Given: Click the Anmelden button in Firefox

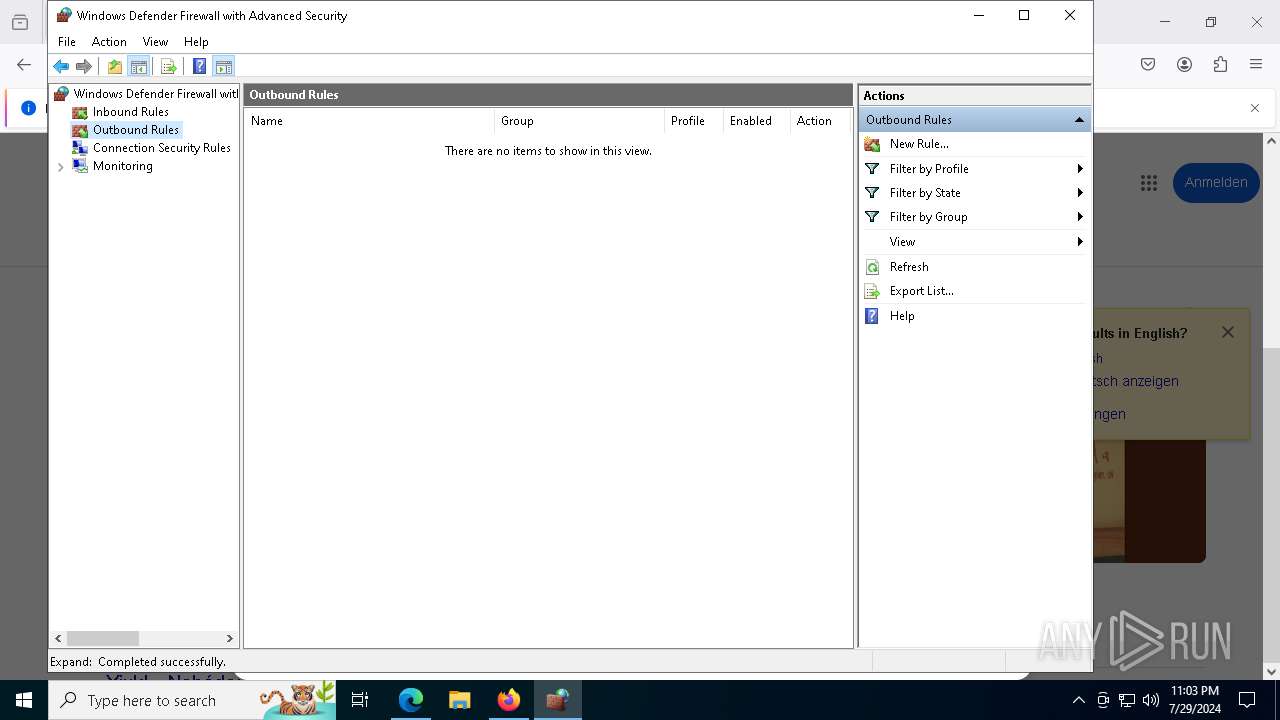Looking at the screenshot, I should click(1216, 183).
